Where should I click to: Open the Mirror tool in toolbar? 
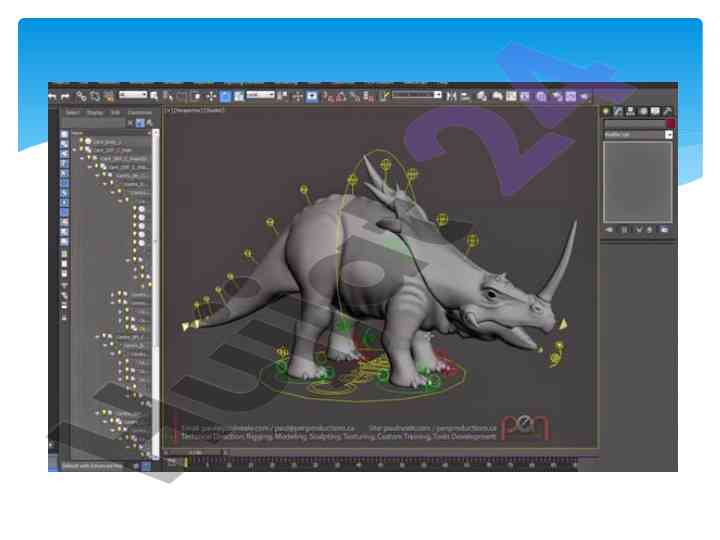[x=451, y=96]
